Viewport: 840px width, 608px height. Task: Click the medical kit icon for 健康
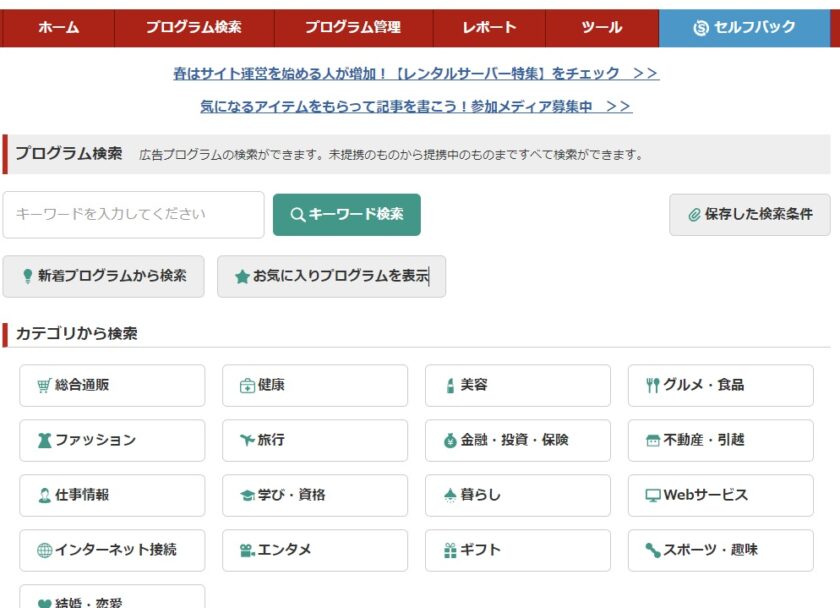click(247, 386)
